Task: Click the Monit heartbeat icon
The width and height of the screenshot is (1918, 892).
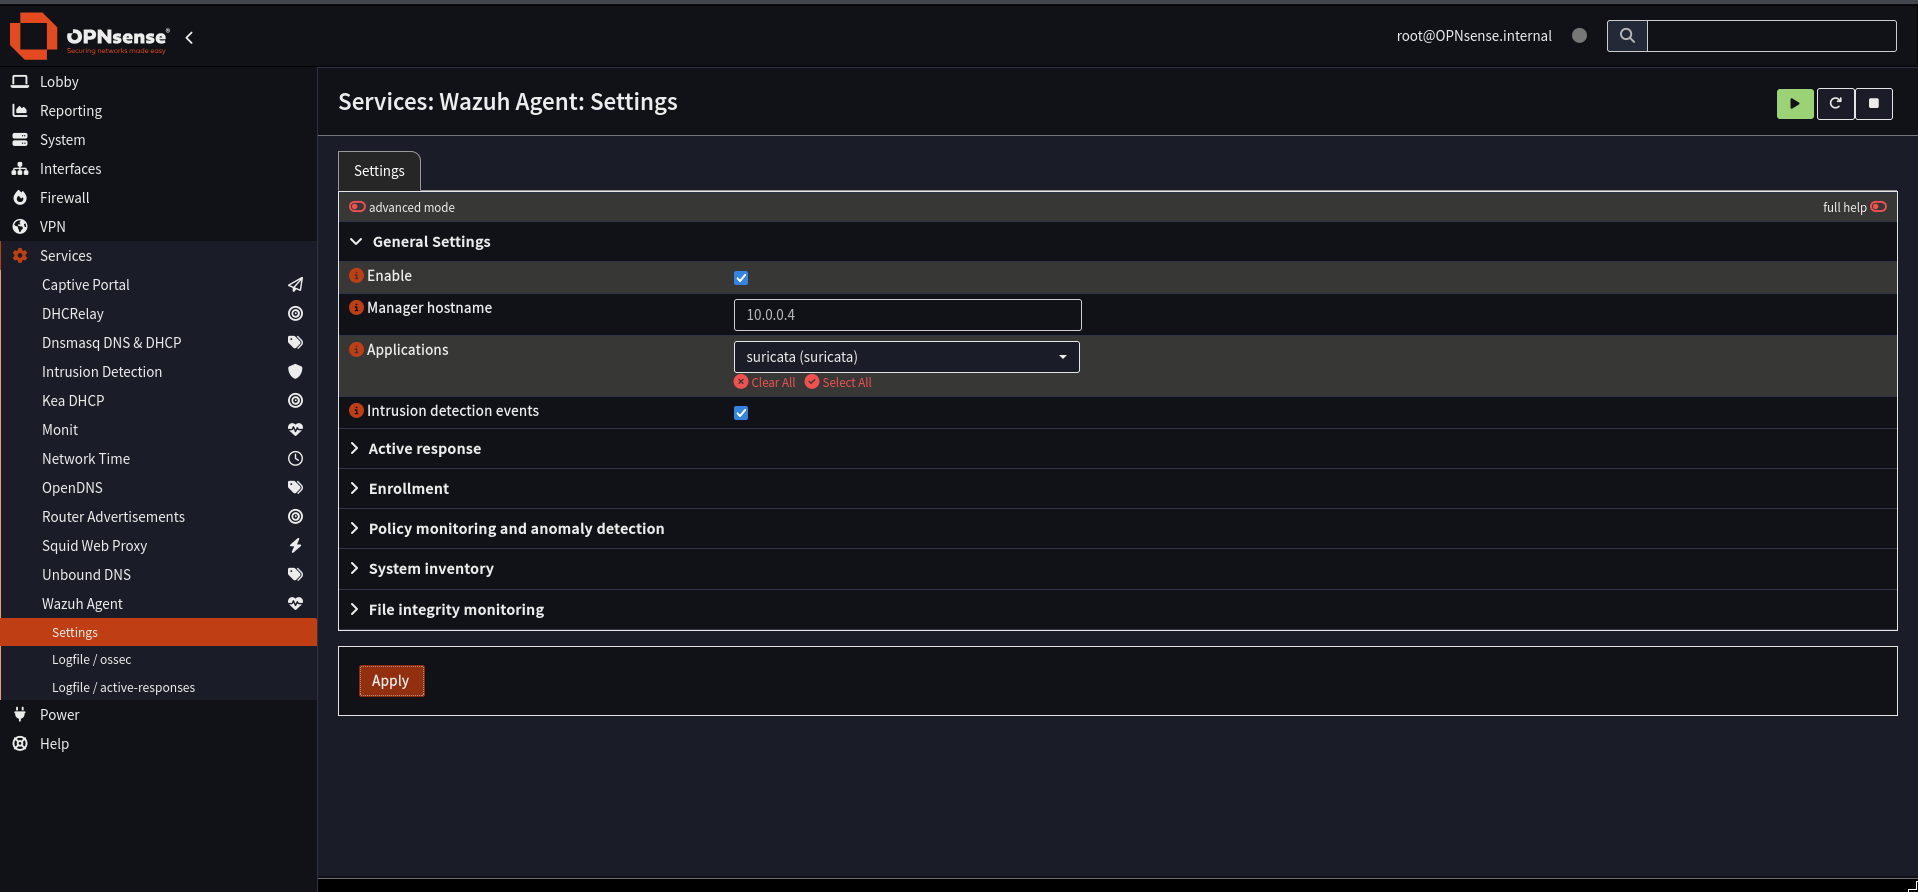Action: tap(295, 430)
